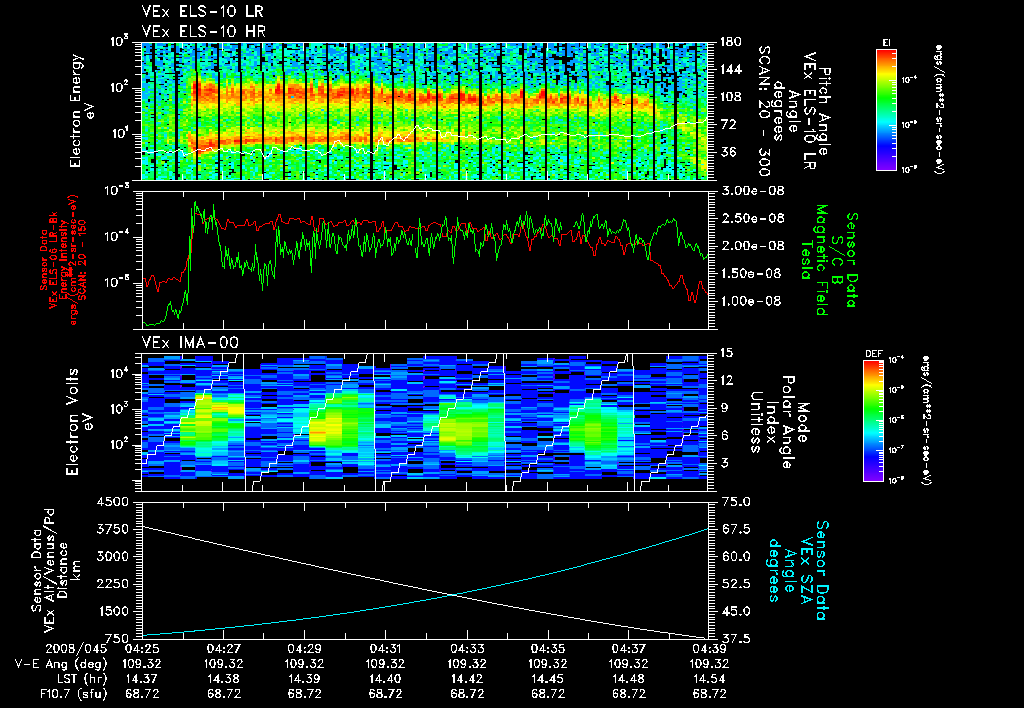The height and width of the screenshot is (708, 1024).
Task: Click the 37.5 SZA degree tick label
Action: (x=735, y=639)
